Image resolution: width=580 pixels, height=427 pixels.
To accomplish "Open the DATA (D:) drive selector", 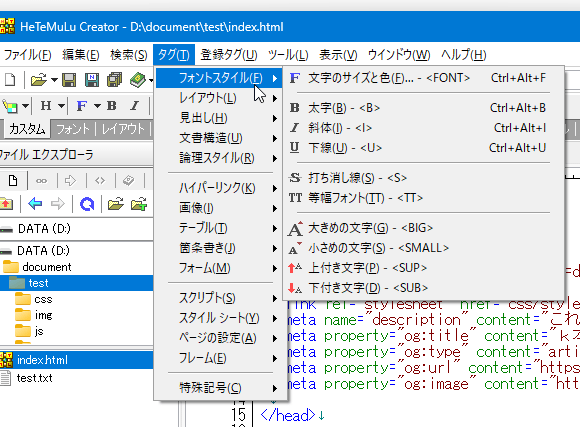I will point(77,229).
